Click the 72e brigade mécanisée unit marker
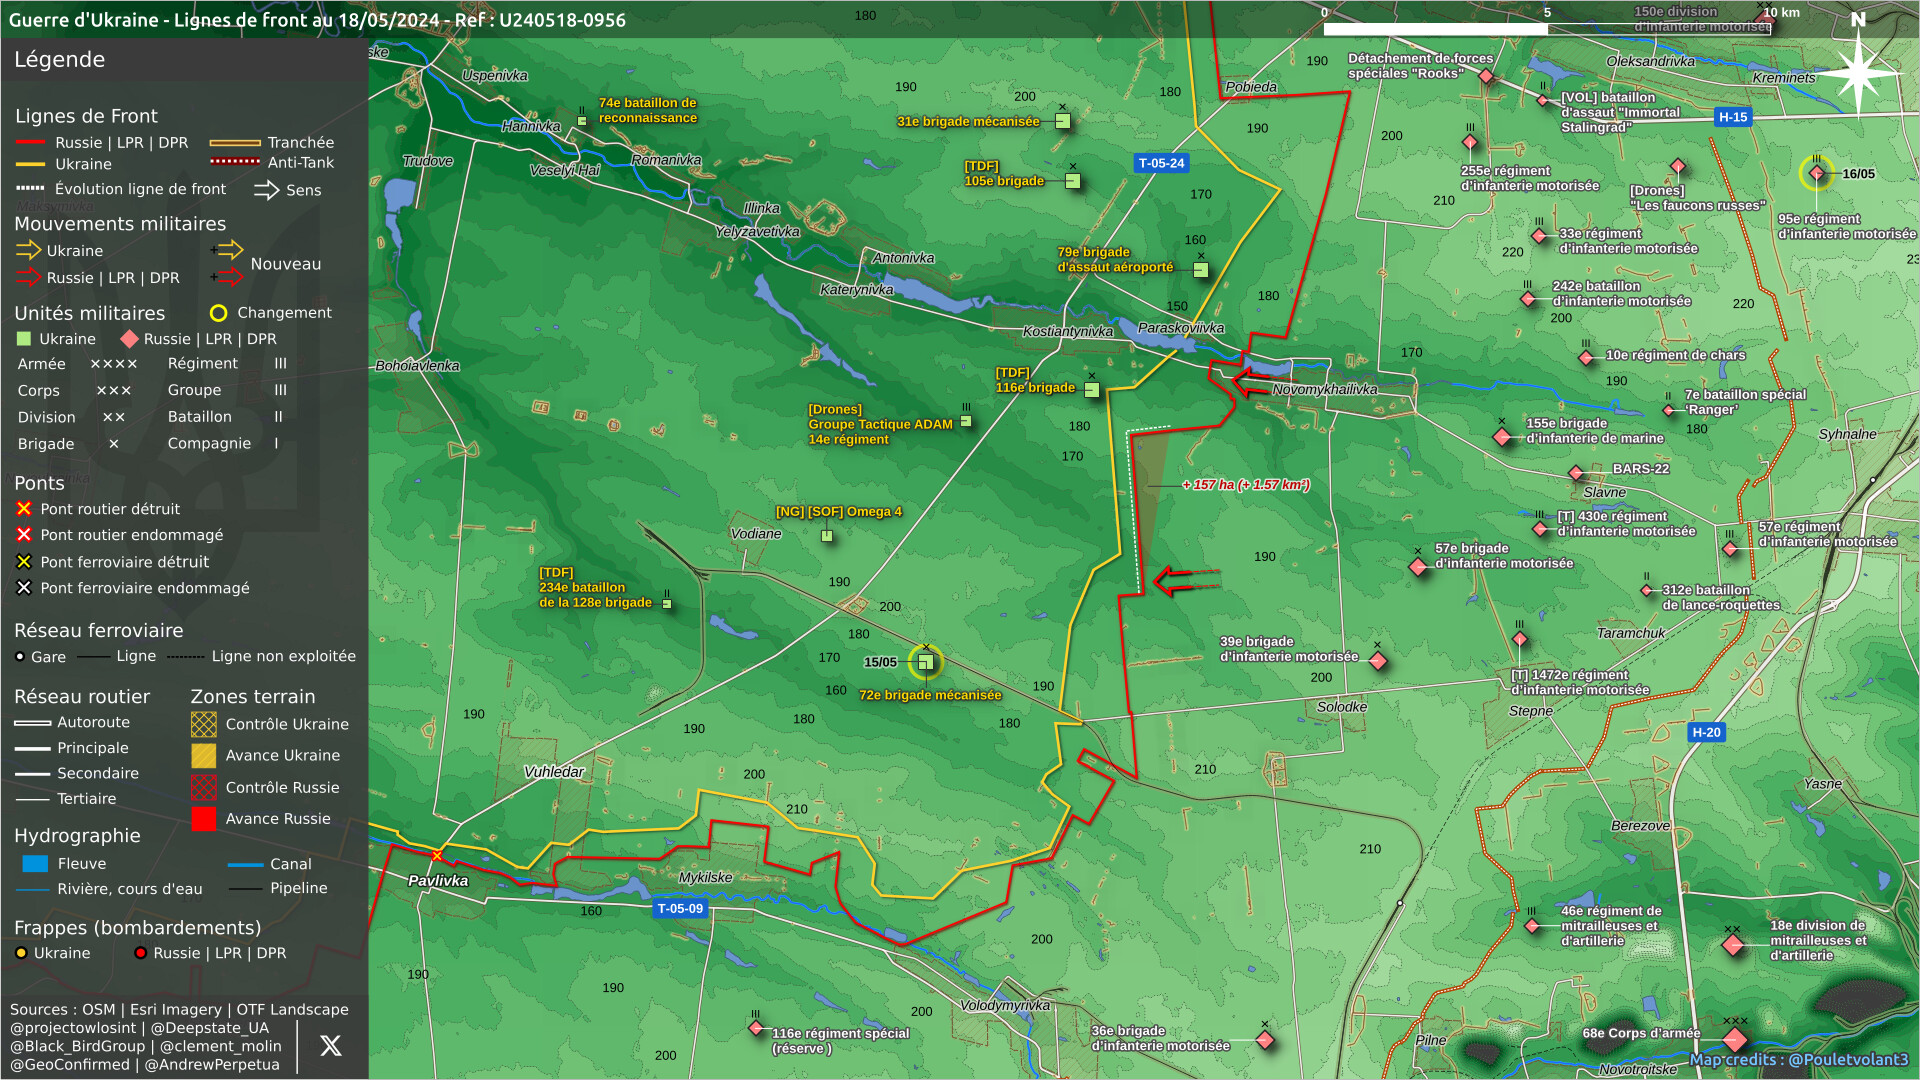This screenshot has height=1080, width=1920. [925, 662]
